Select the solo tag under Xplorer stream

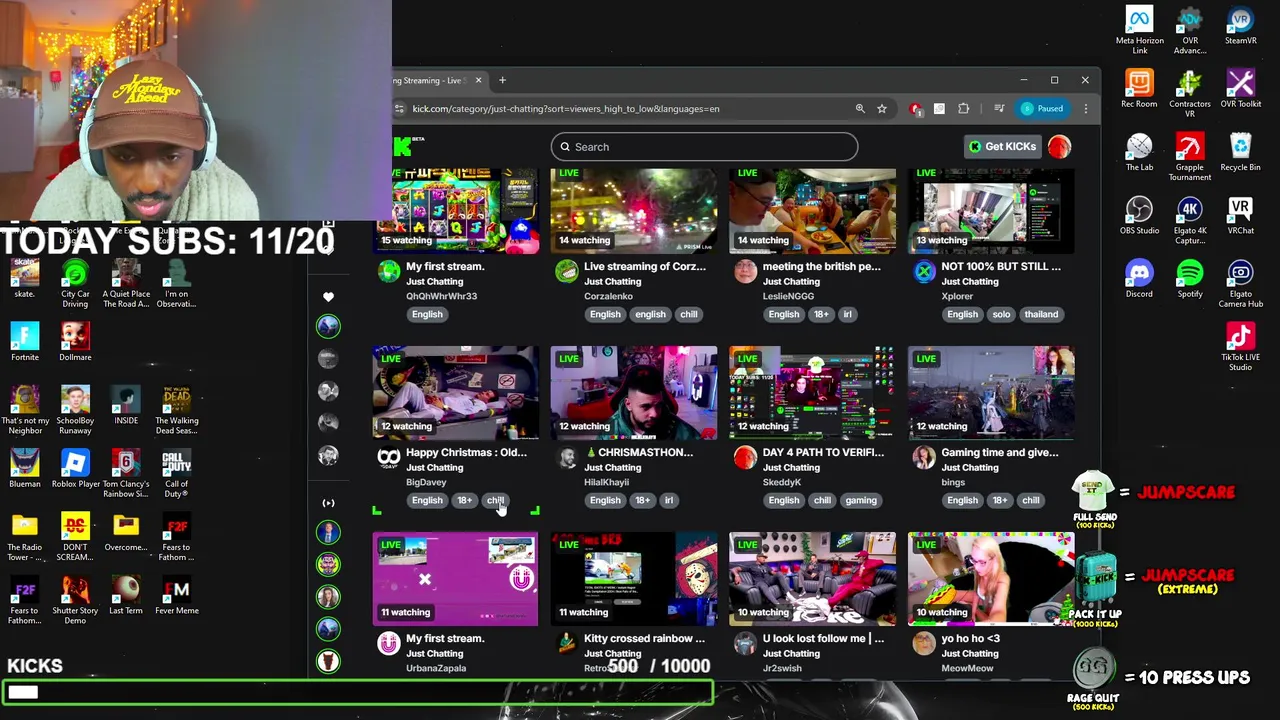pyautogui.click(x=1001, y=314)
